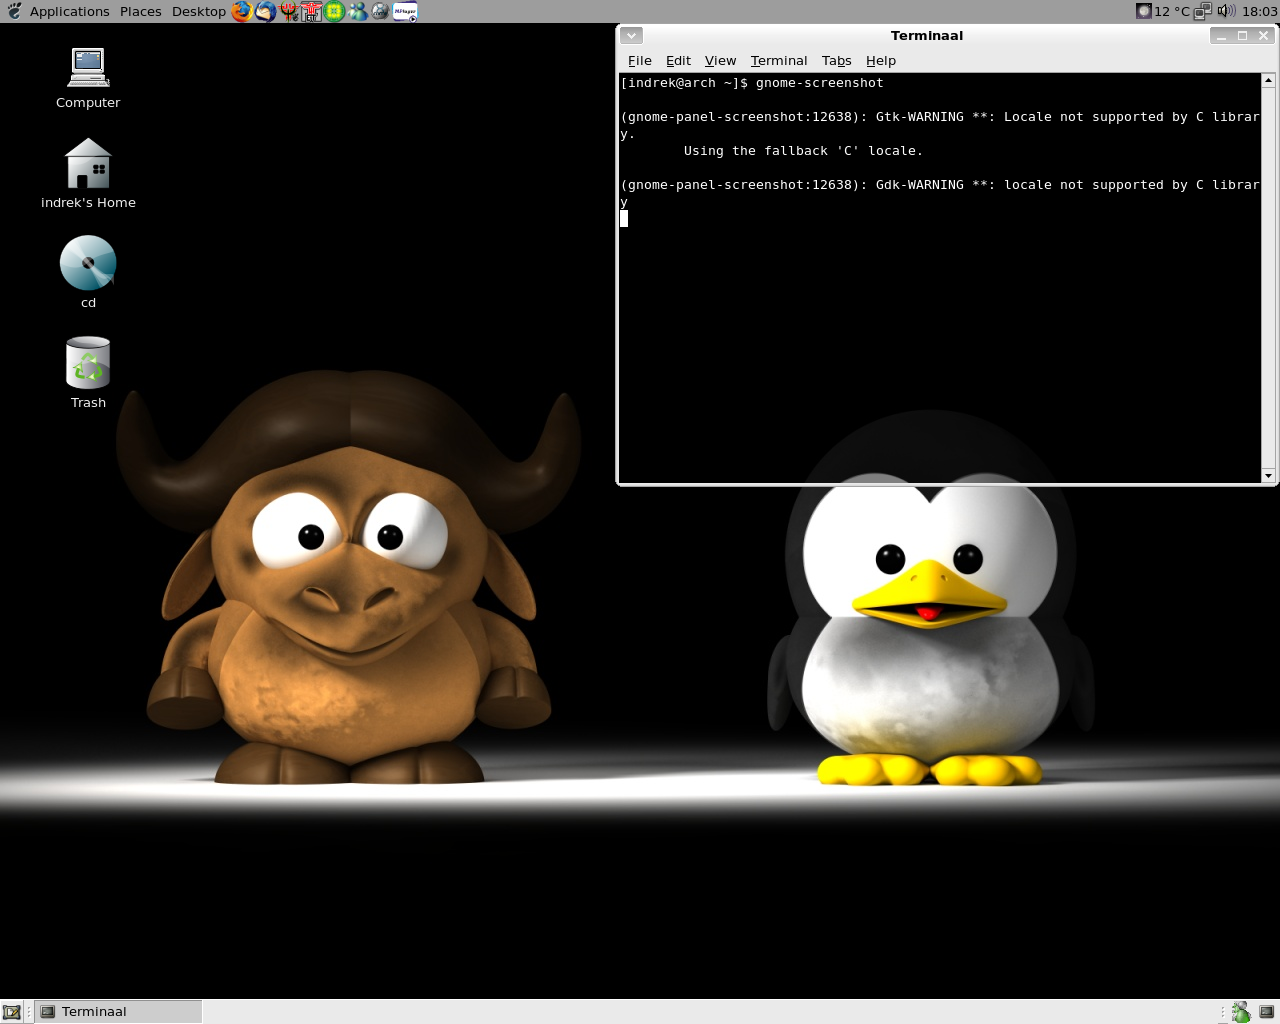Click the Show Desktop button in bottom panel
Viewport: 1280px width, 1024px height.
coord(12,1012)
